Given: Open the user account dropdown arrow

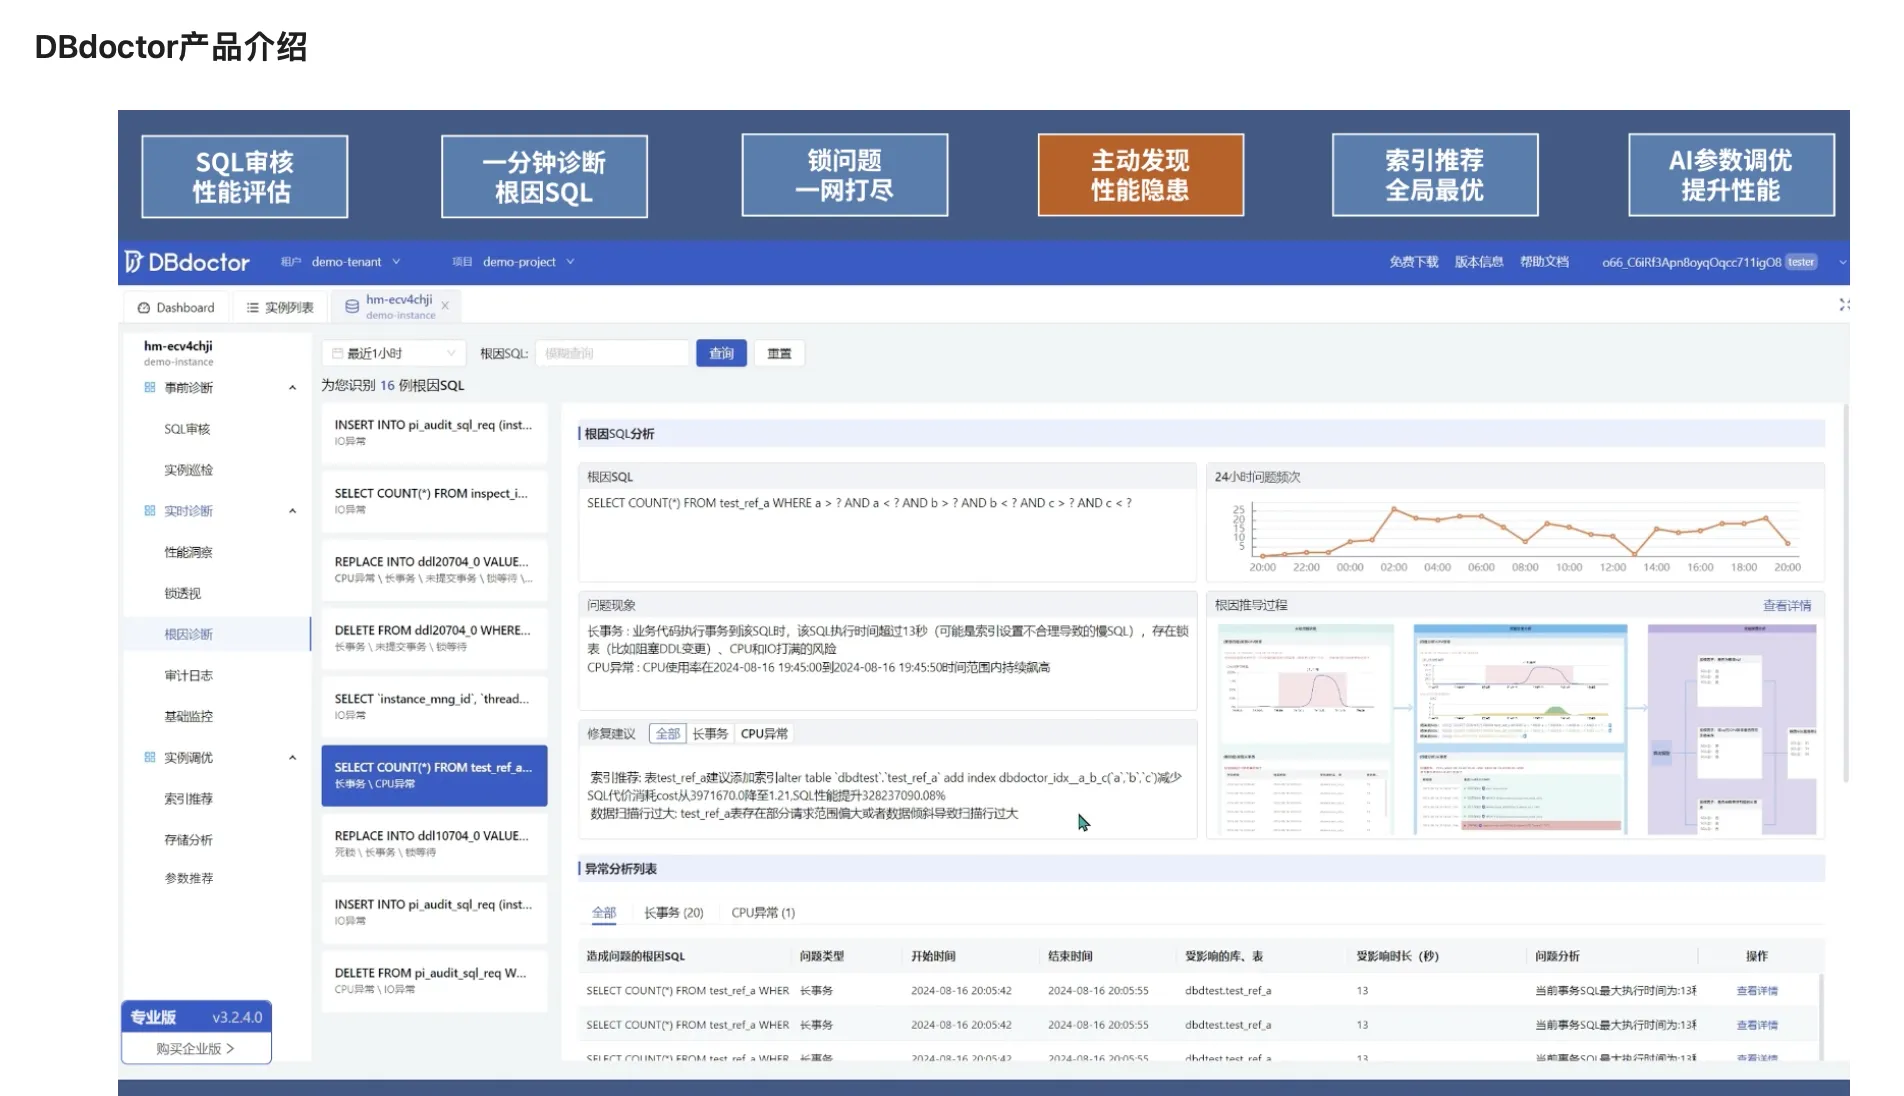Looking at the screenshot, I should click(1842, 262).
